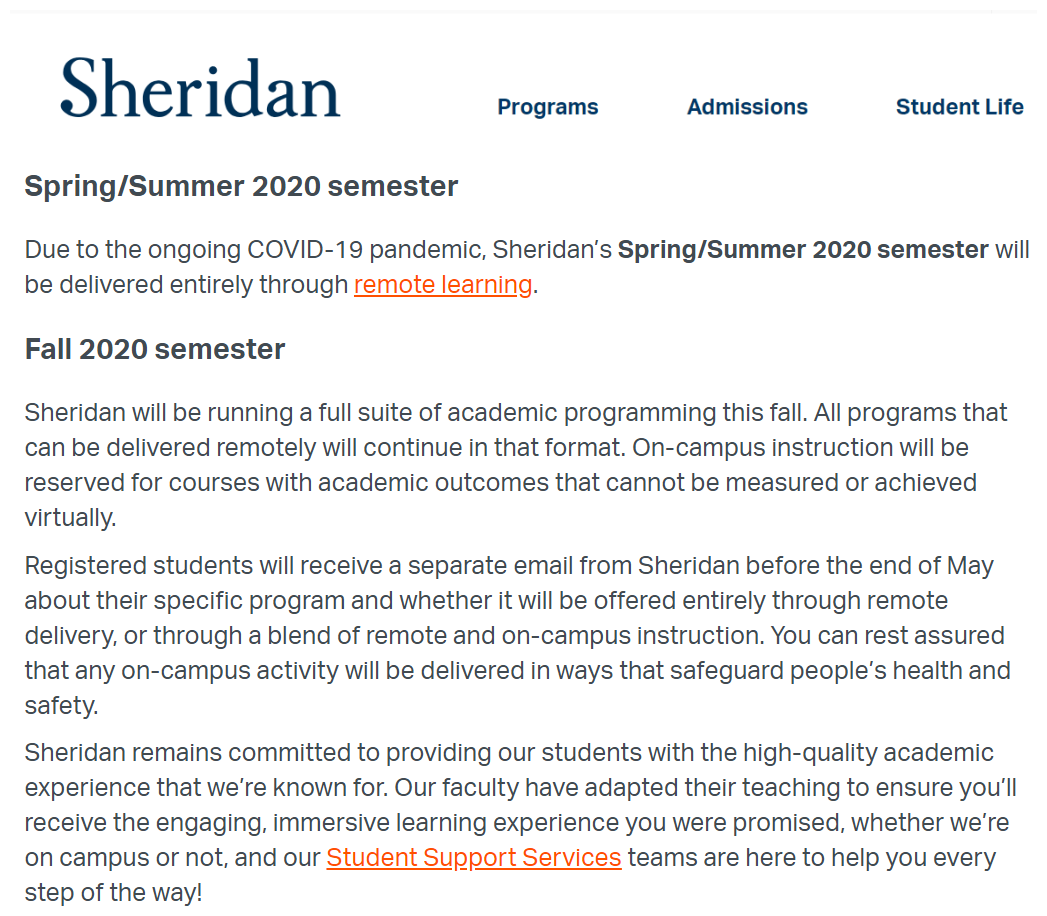Open the Admissions menu
The image size is (1047, 916).
point(747,107)
